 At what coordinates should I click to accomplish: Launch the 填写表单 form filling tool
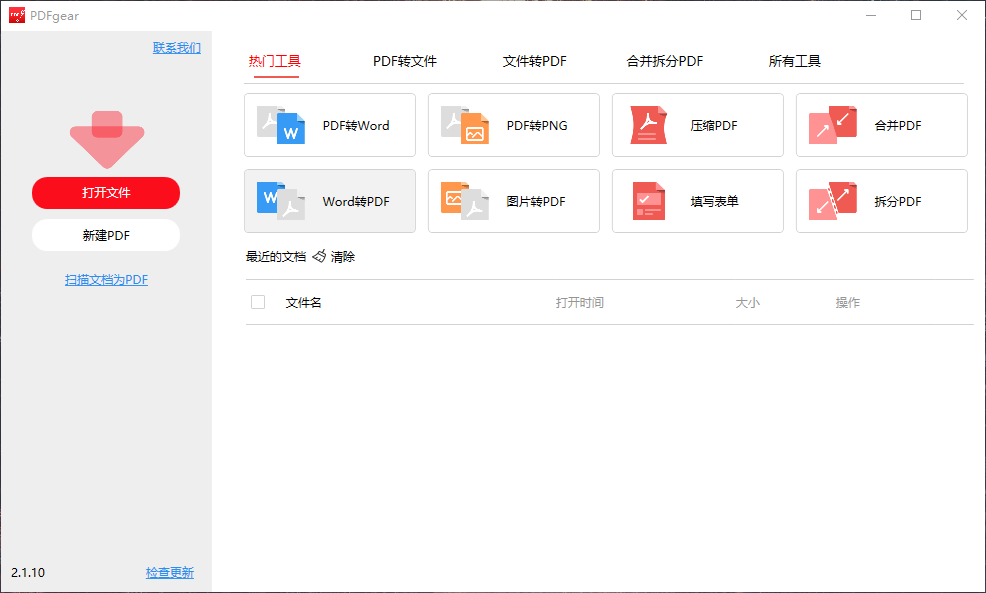coord(697,201)
